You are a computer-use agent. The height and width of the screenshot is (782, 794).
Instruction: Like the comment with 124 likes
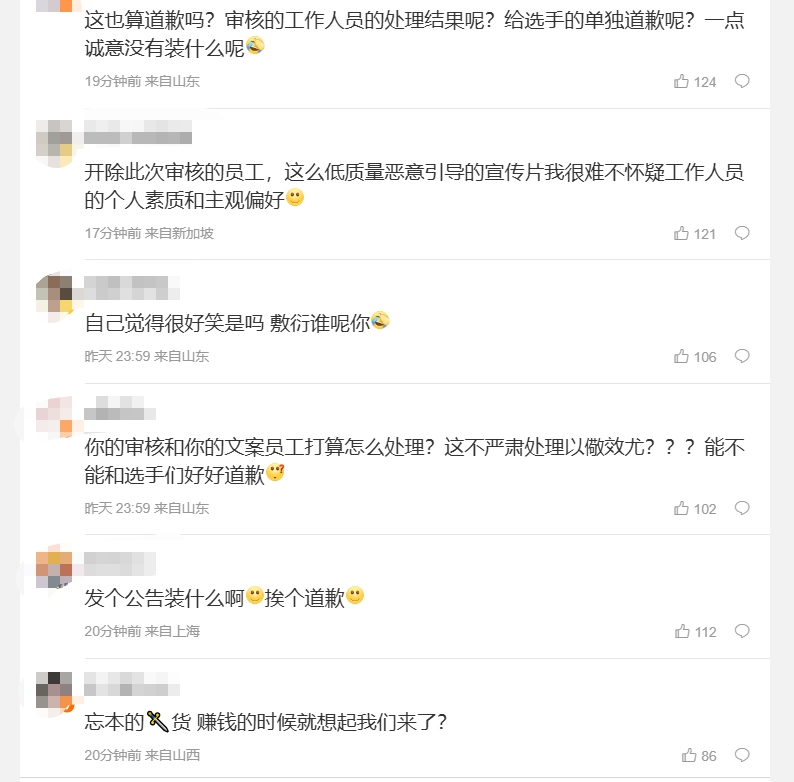tap(682, 82)
